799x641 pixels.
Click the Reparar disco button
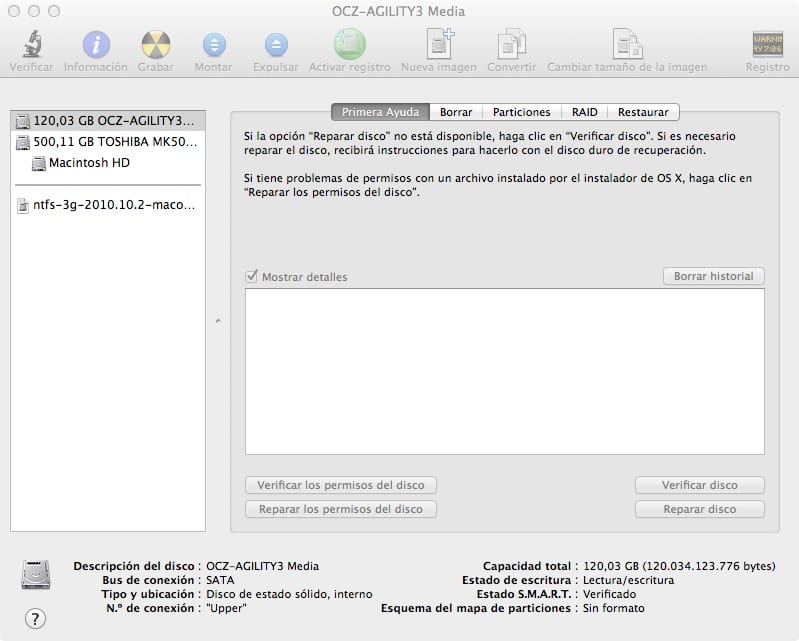click(x=699, y=509)
